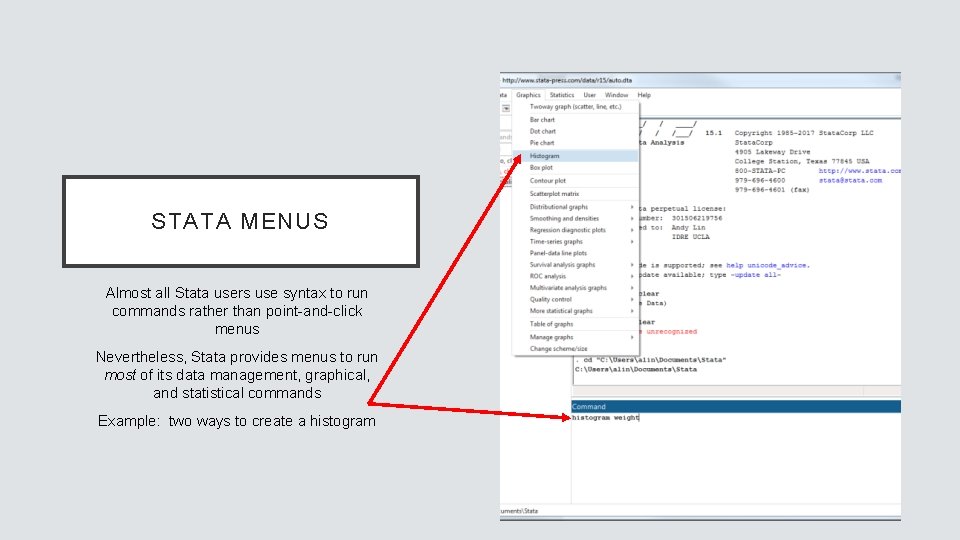960x540 pixels.
Task: Choose Box plot from the Graphics menu
Action: coord(575,168)
